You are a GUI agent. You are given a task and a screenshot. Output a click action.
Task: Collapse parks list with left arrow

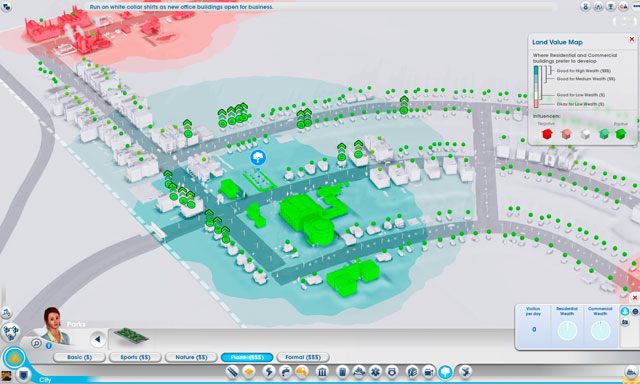click(x=98, y=340)
